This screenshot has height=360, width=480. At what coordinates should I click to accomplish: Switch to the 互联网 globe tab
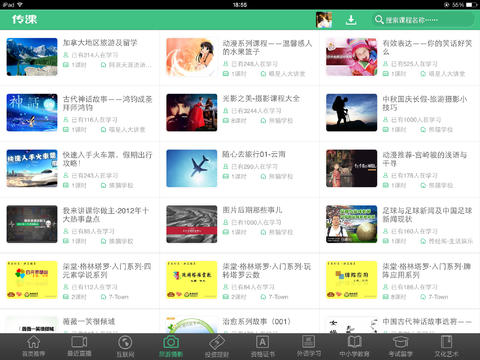pos(125,347)
